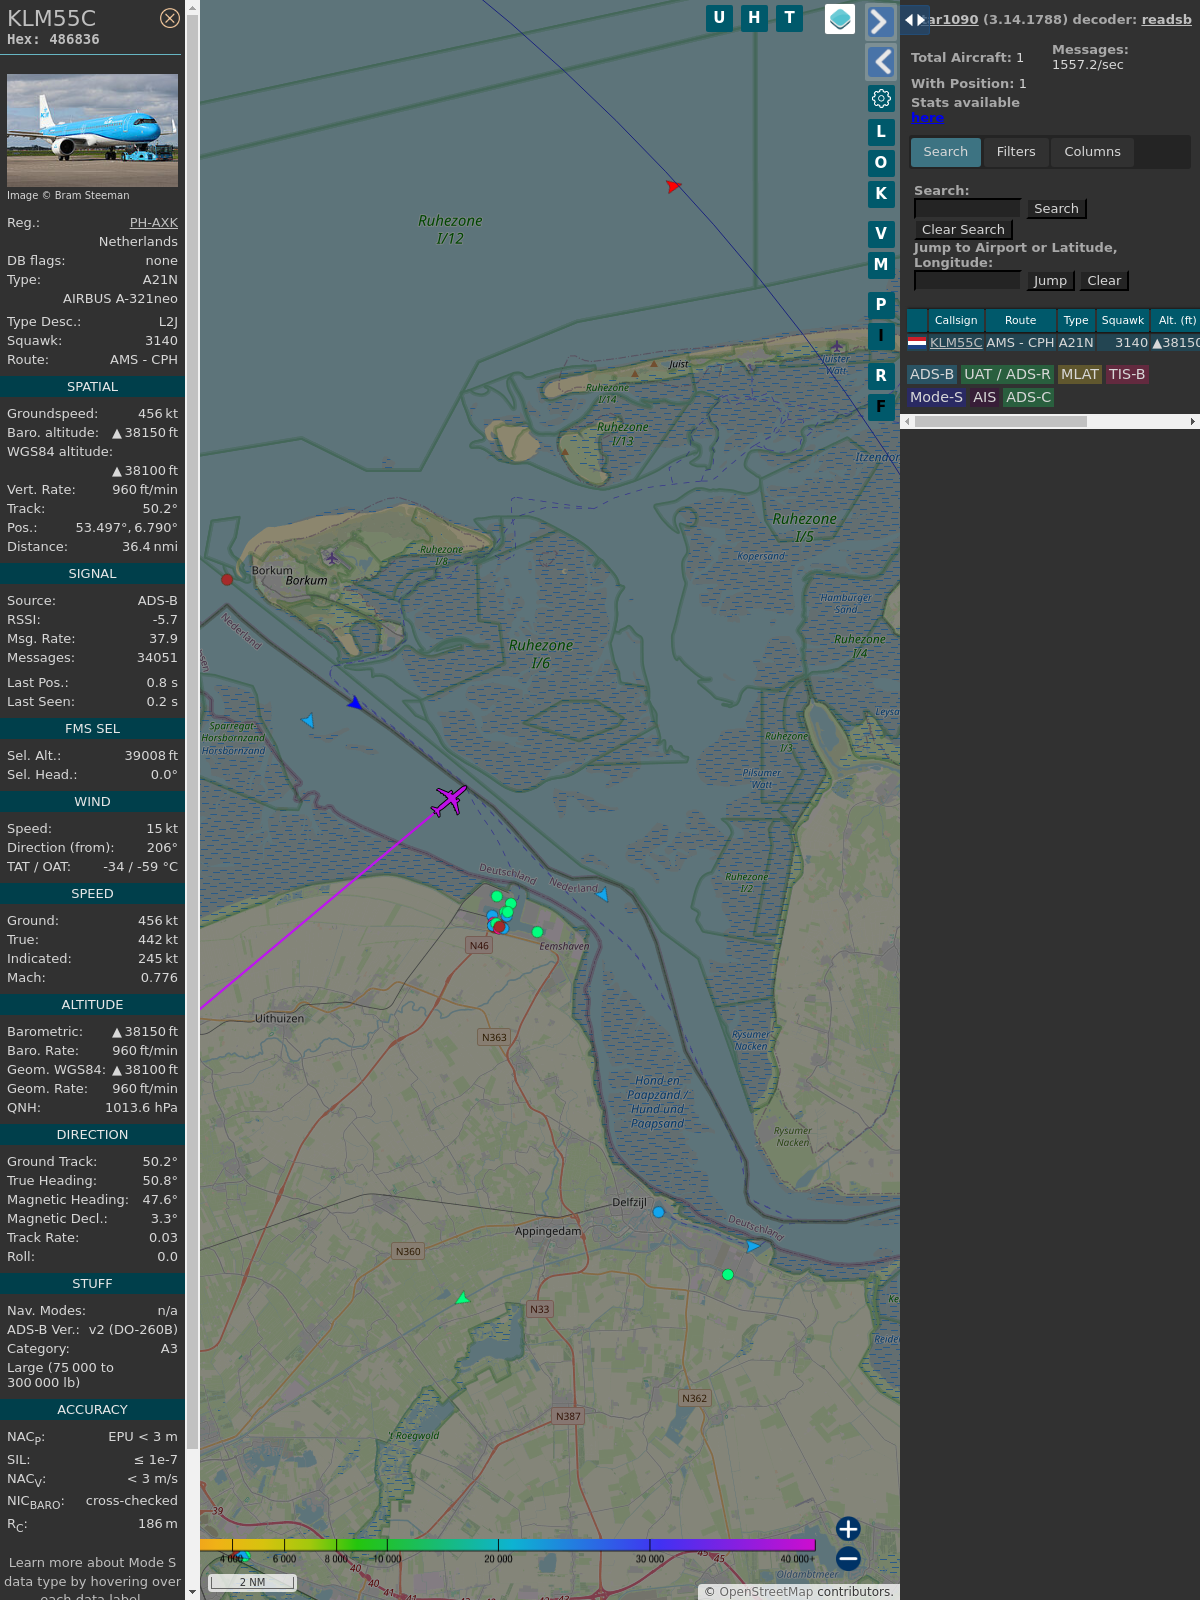Click the right chevron sidebar arrow

click(x=880, y=22)
